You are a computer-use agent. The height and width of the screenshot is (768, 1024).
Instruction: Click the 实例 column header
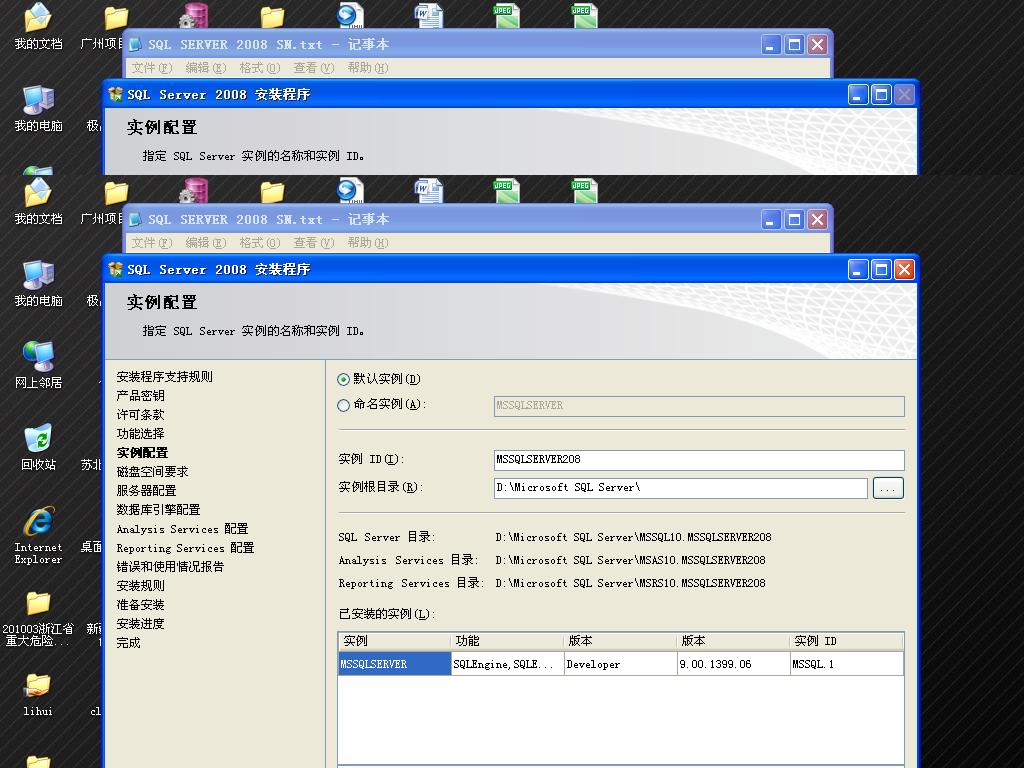pyautogui.click(x=394, y=641)
